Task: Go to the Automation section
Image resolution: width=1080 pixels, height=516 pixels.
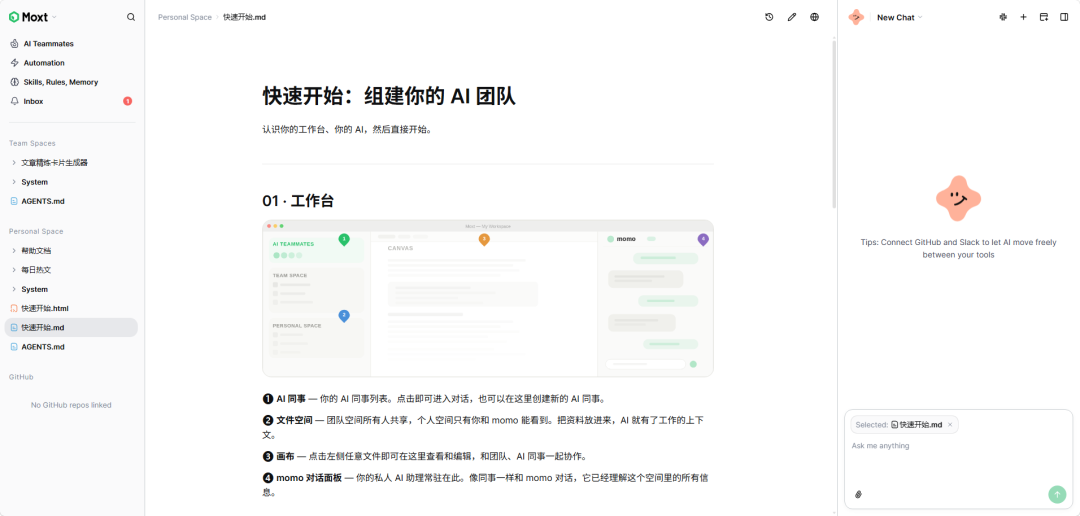Action: [44, 63]
